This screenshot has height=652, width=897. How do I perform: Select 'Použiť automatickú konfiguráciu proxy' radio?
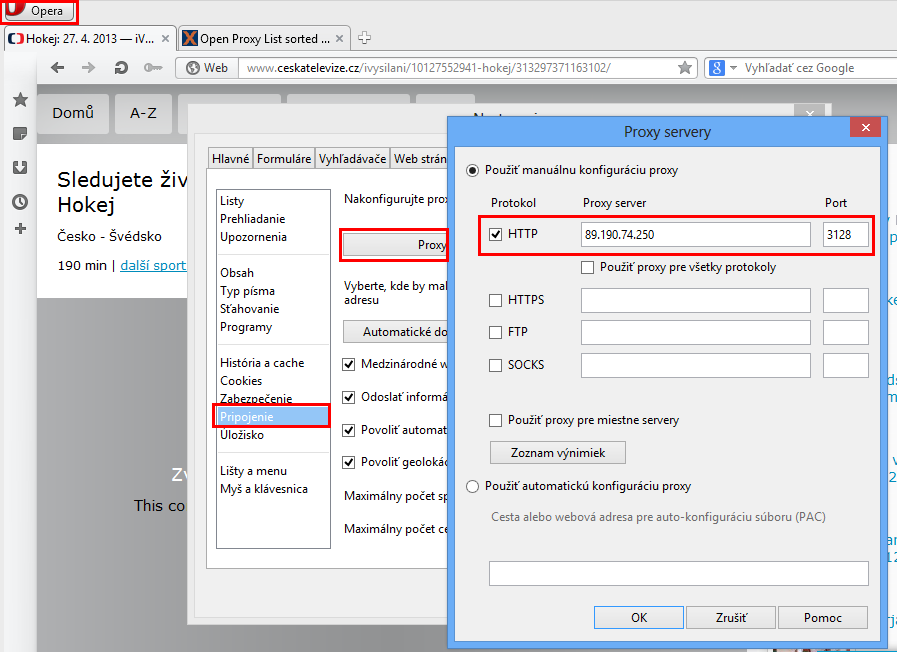(472, 486)
